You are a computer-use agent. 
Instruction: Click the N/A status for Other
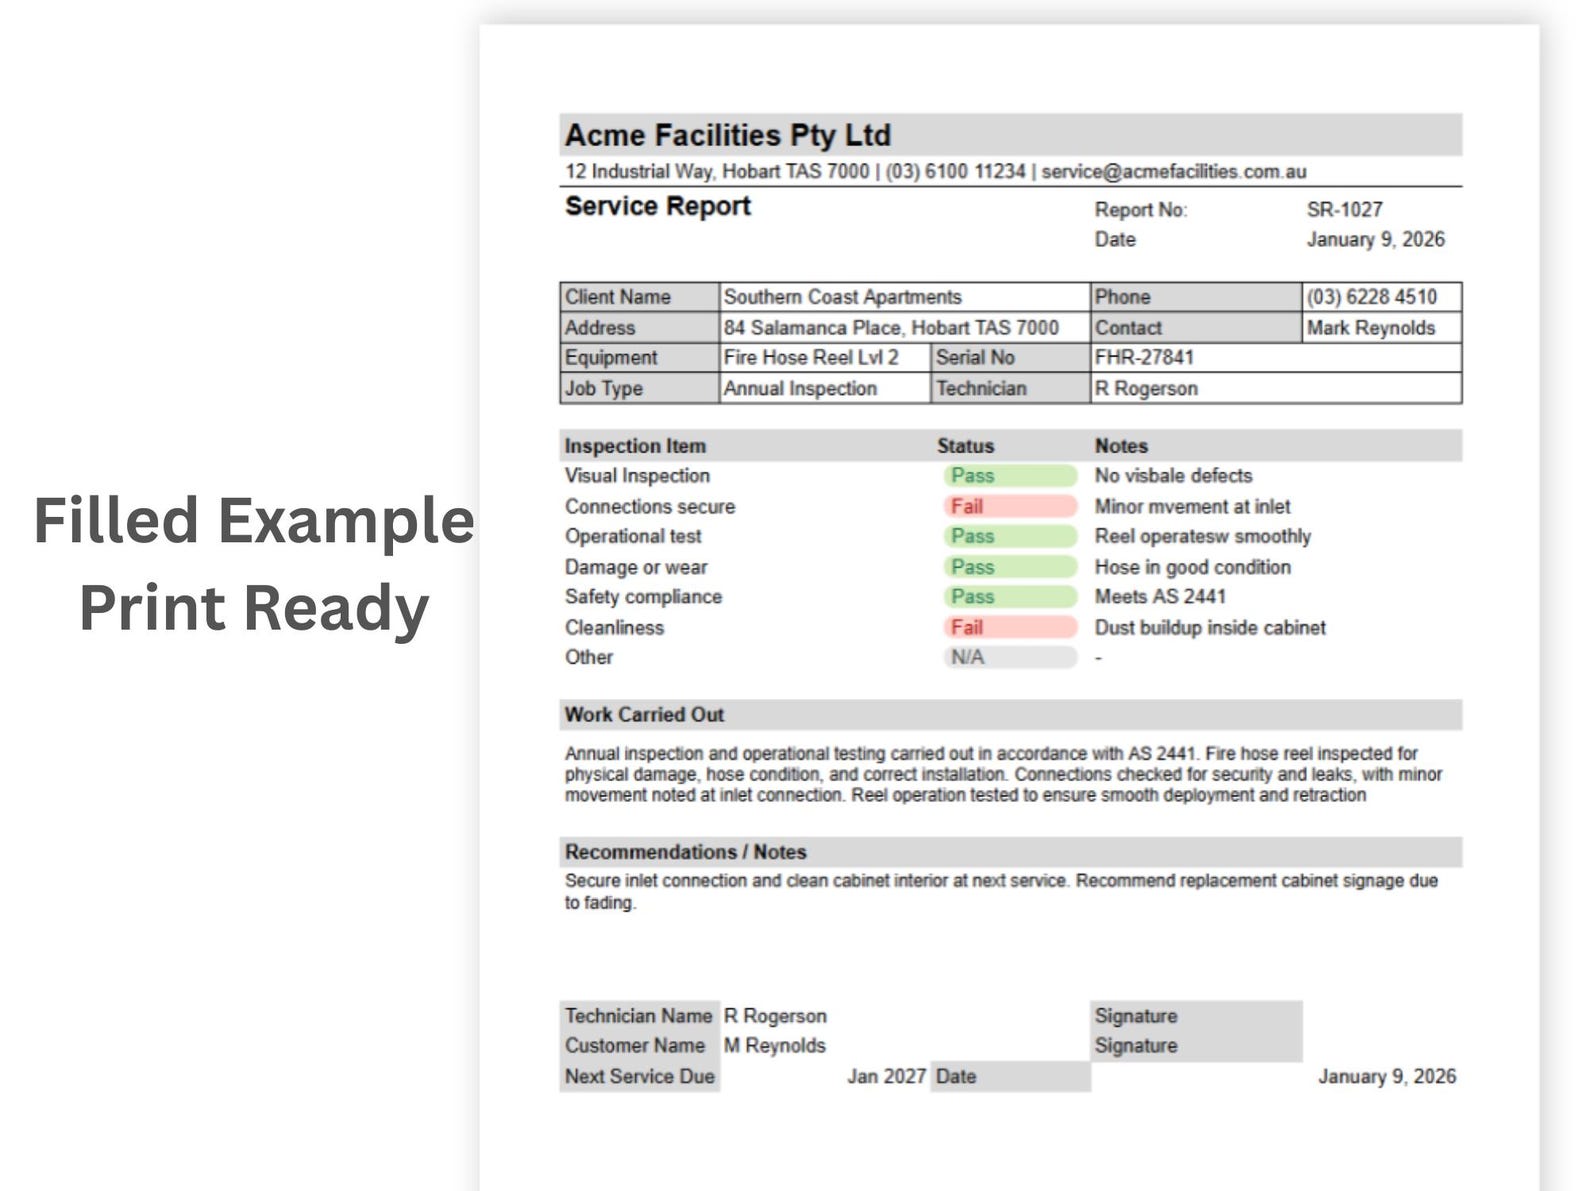tap(1010, 658)
